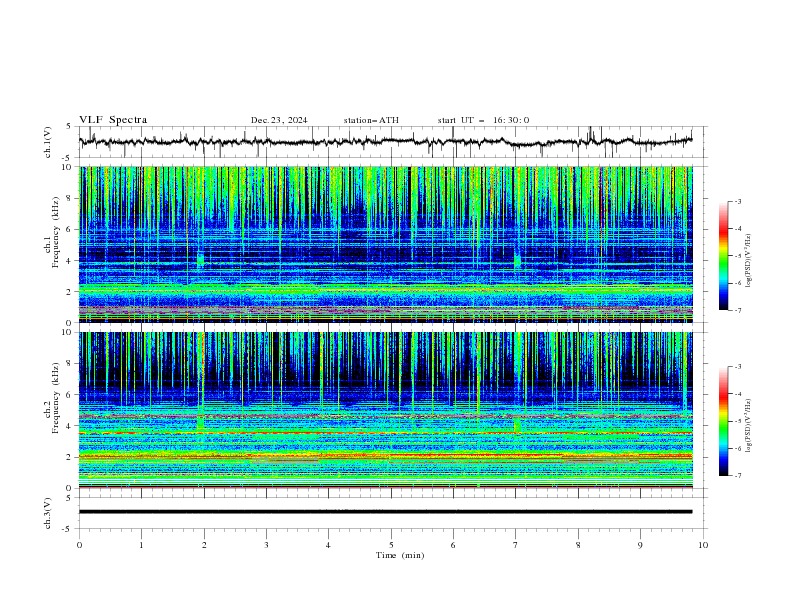Click the 'ch.1(V)' waveform axis label
This screenshot has width=792, height=612.
point(48,142)
